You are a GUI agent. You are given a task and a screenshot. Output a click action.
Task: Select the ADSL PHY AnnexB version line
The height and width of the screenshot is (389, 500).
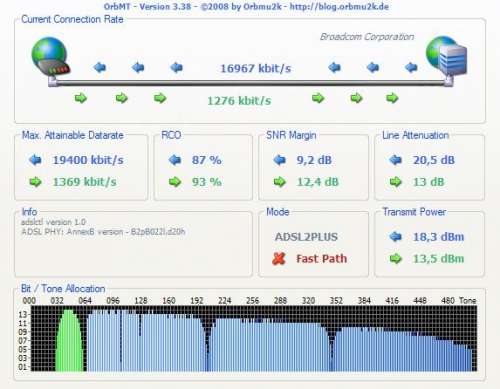tap(103, 231)
